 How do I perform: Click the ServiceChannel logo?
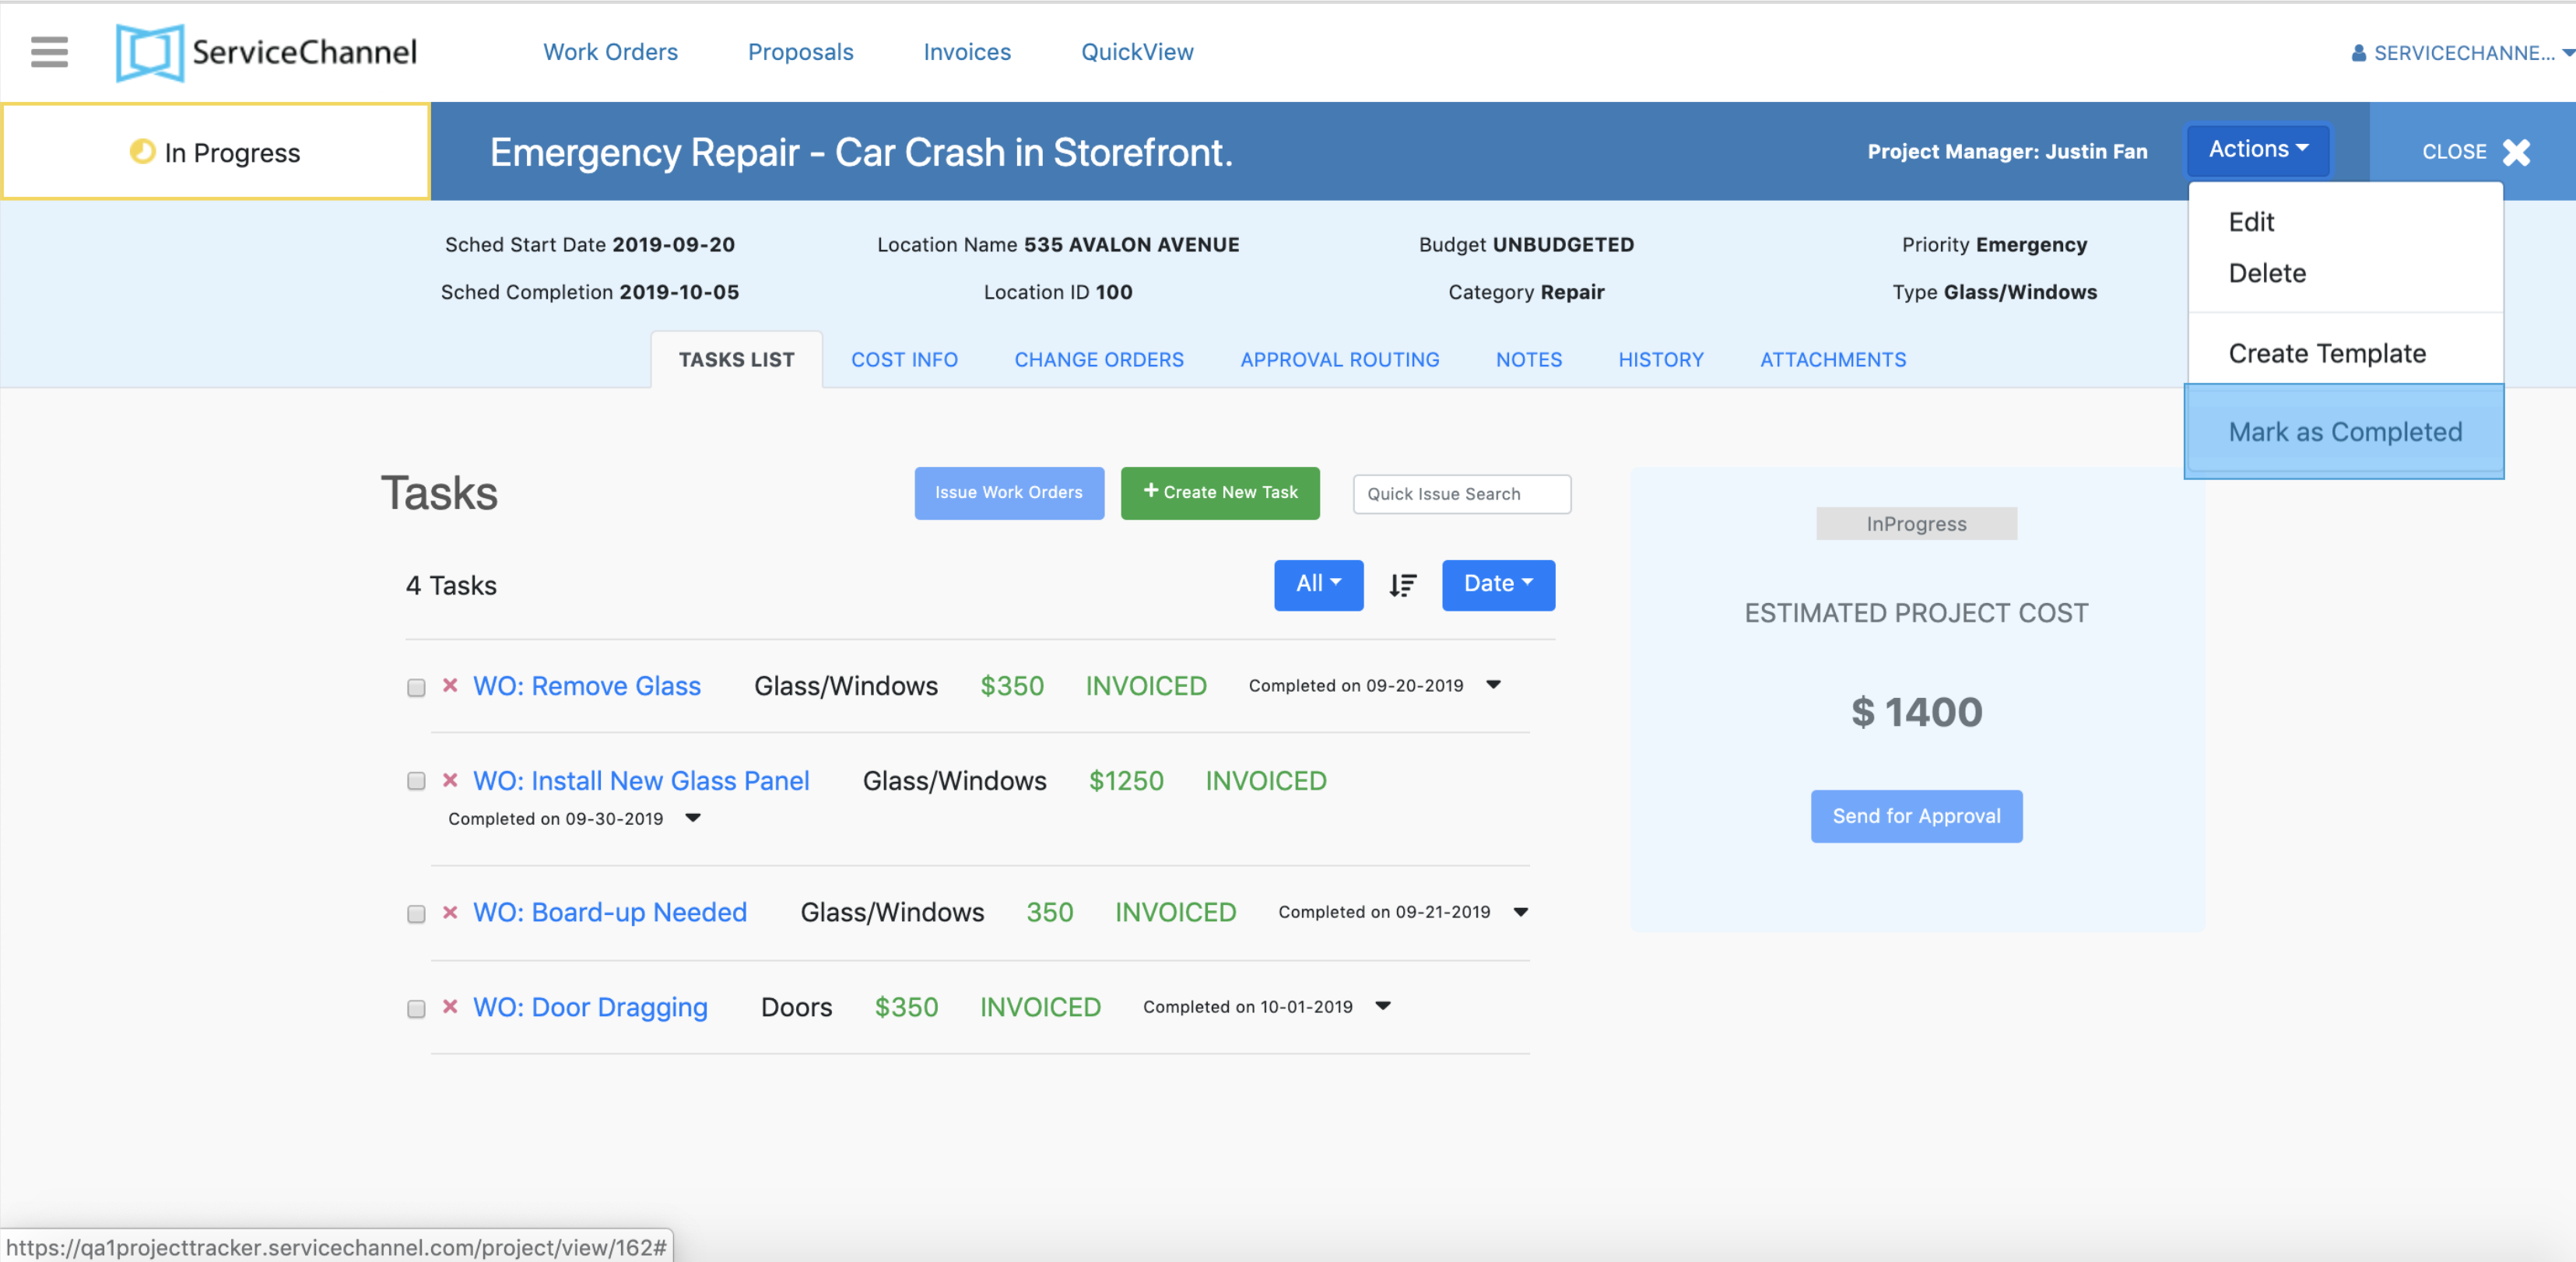(x=266, y=52)
